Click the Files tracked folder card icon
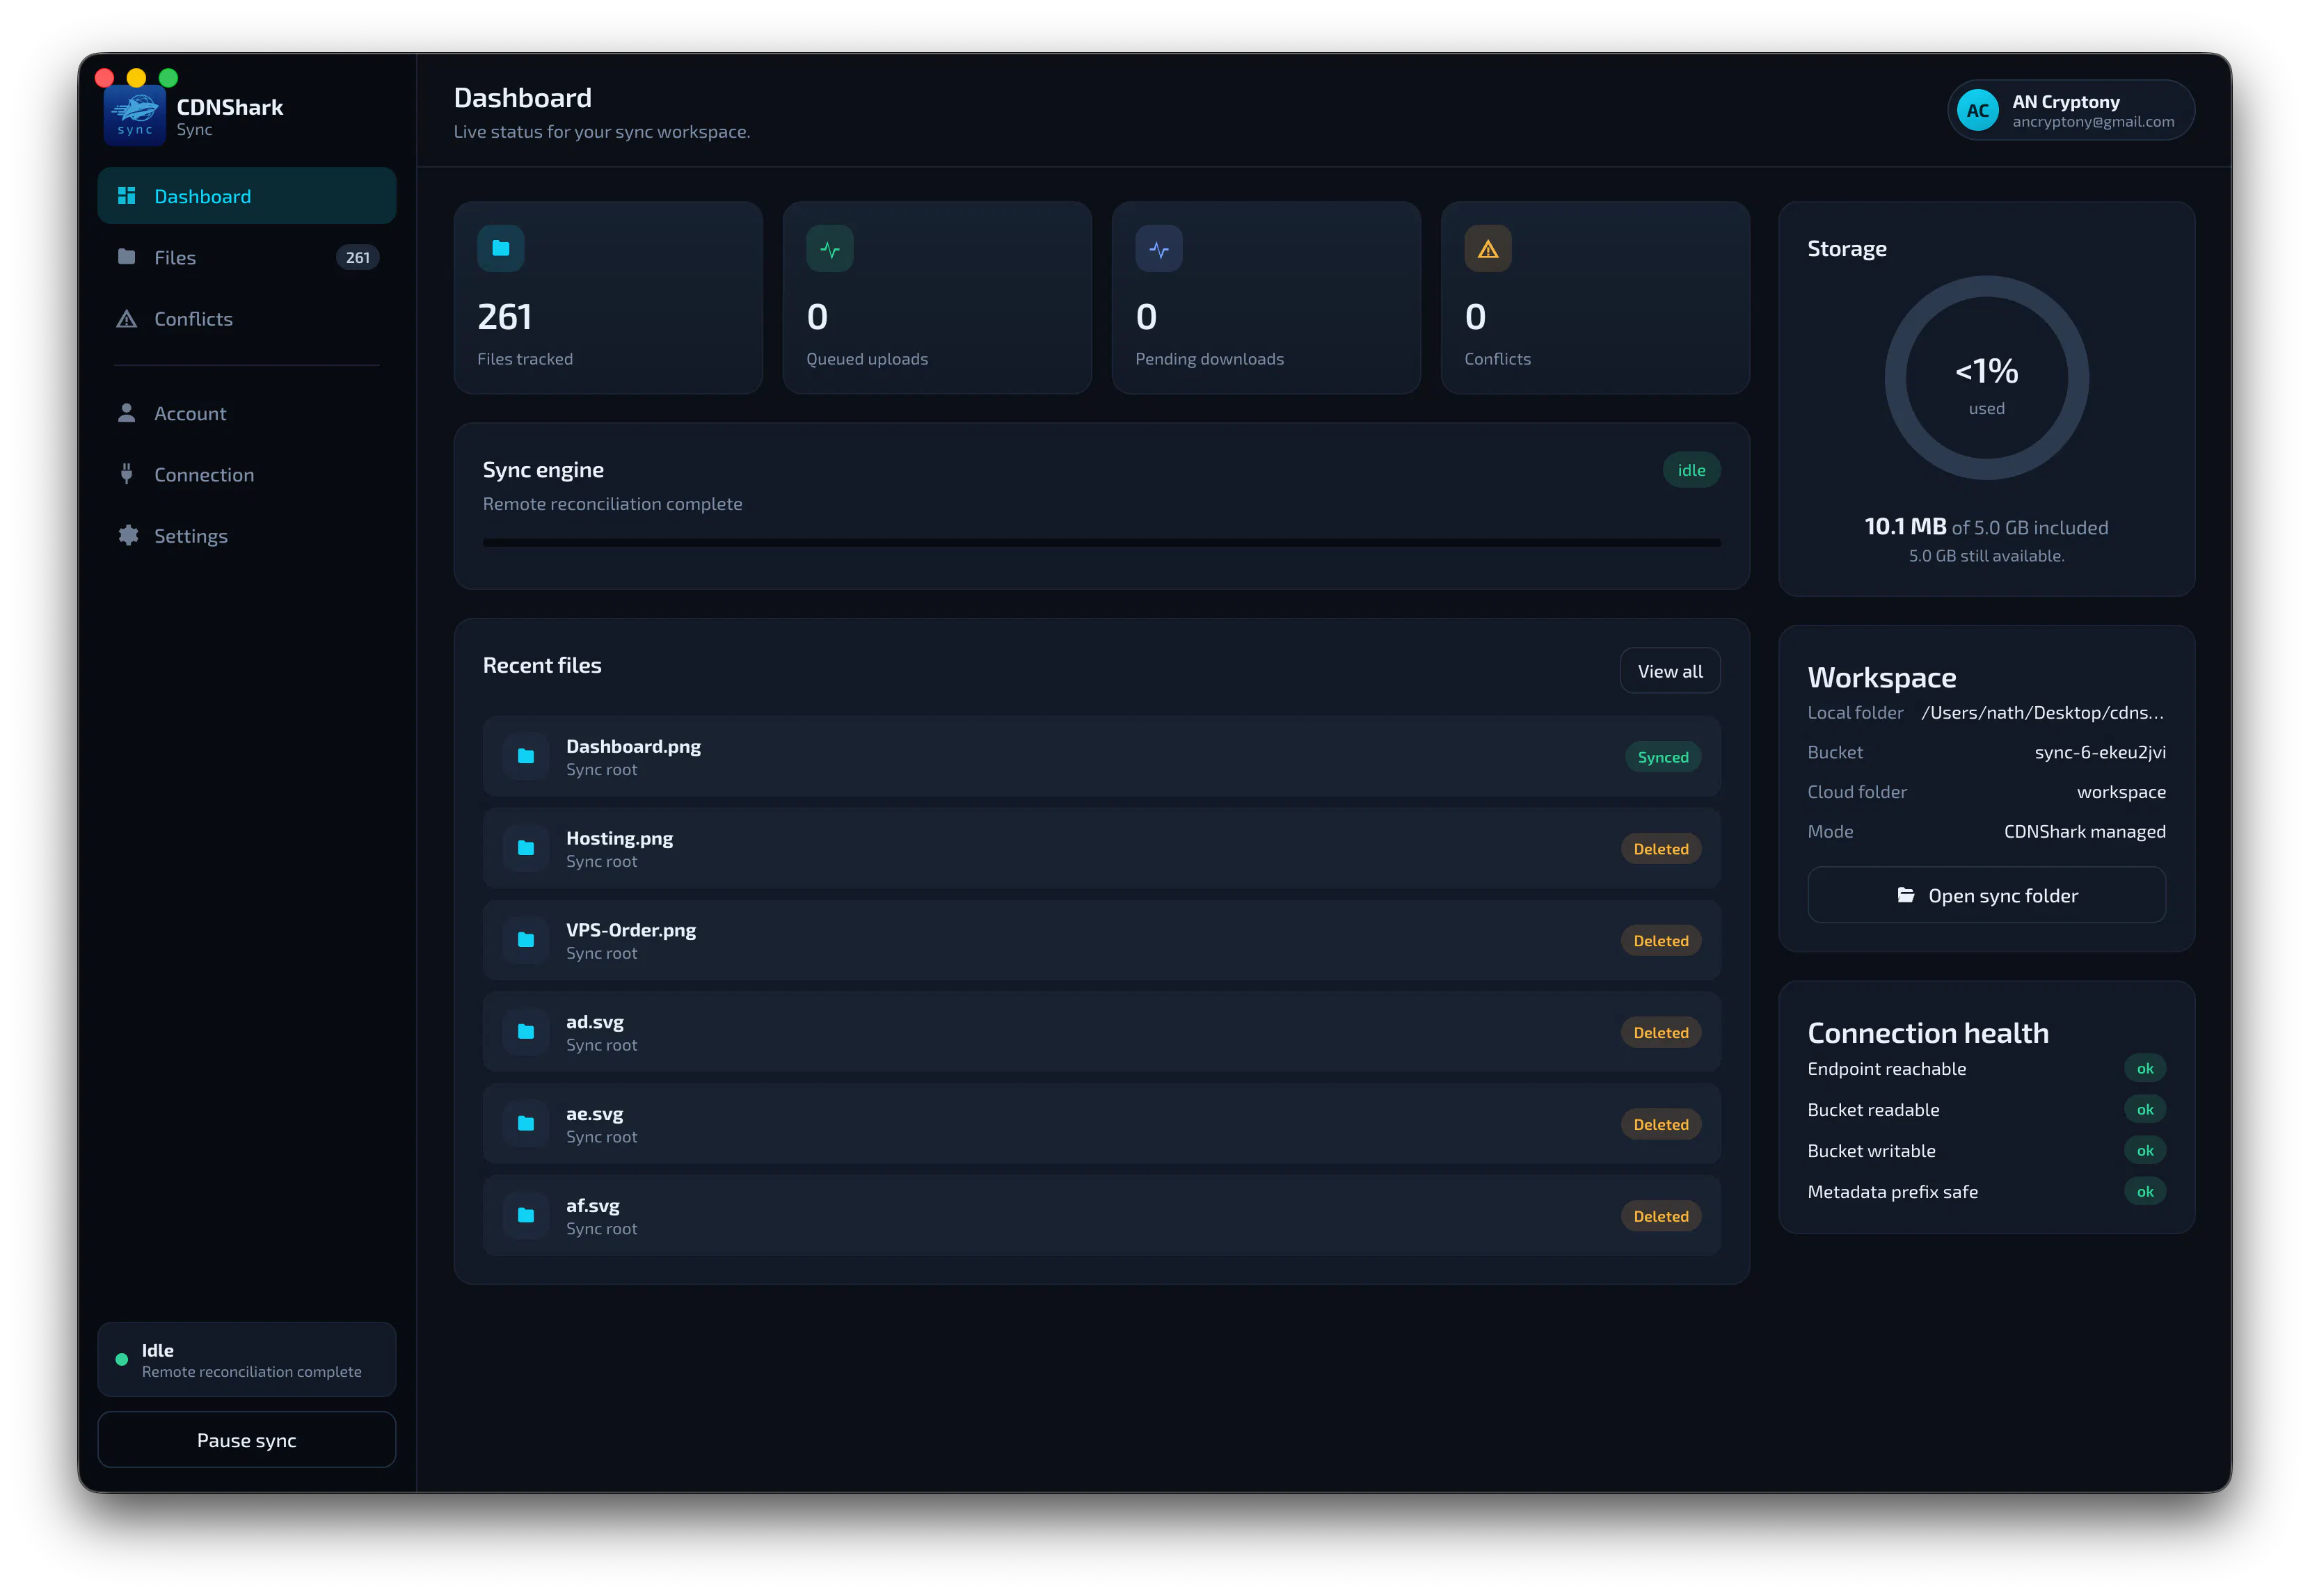2310x1596 pixels. 501,248
